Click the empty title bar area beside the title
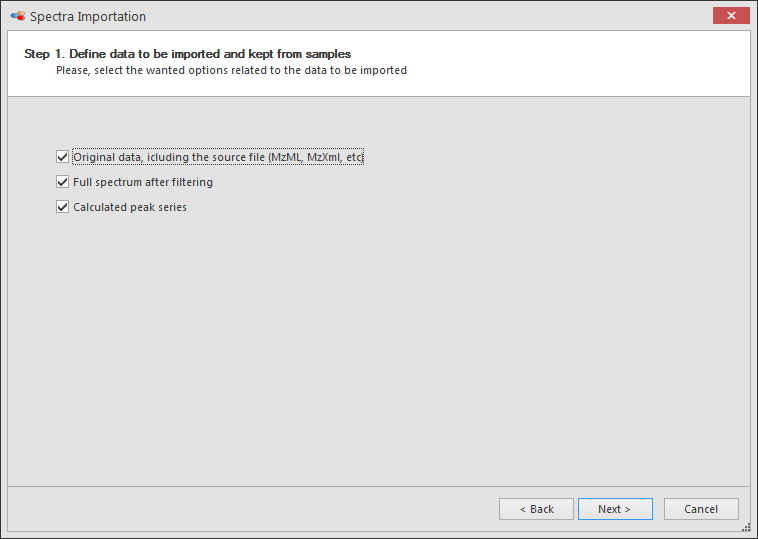The width and height of the screenshot is (758, 539). click(x=425, y=16)
